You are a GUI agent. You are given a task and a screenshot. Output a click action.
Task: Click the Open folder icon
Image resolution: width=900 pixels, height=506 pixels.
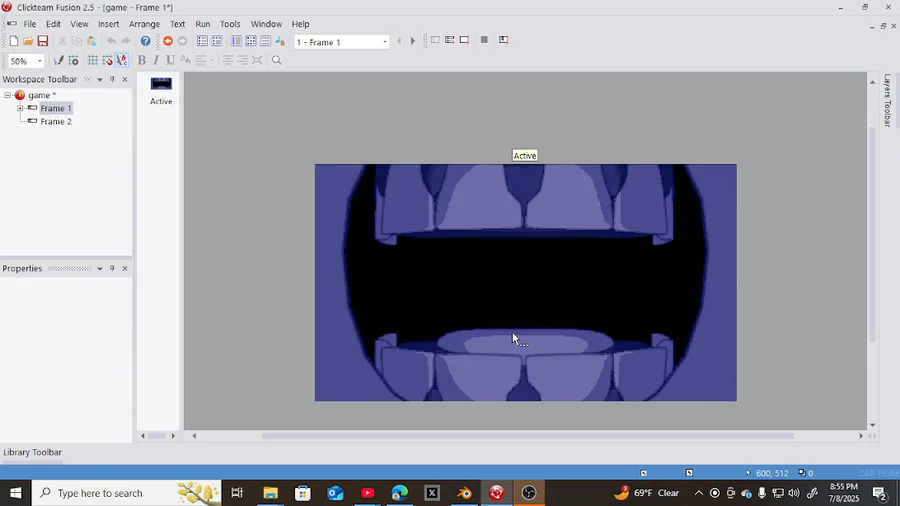(x=28, y=41)
